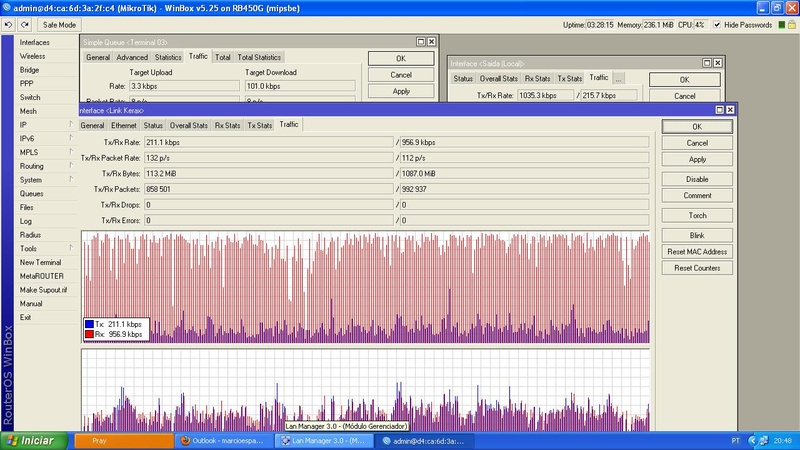Launch New Terminal
The height and width of the screenshot is (450, 800).
point(40,262)
